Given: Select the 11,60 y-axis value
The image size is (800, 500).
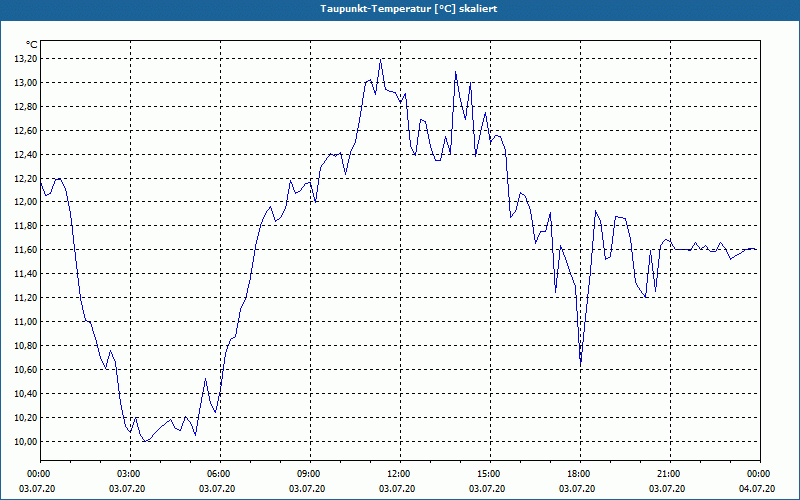Looking at the screenshot, I should click(x=26, y=250).
